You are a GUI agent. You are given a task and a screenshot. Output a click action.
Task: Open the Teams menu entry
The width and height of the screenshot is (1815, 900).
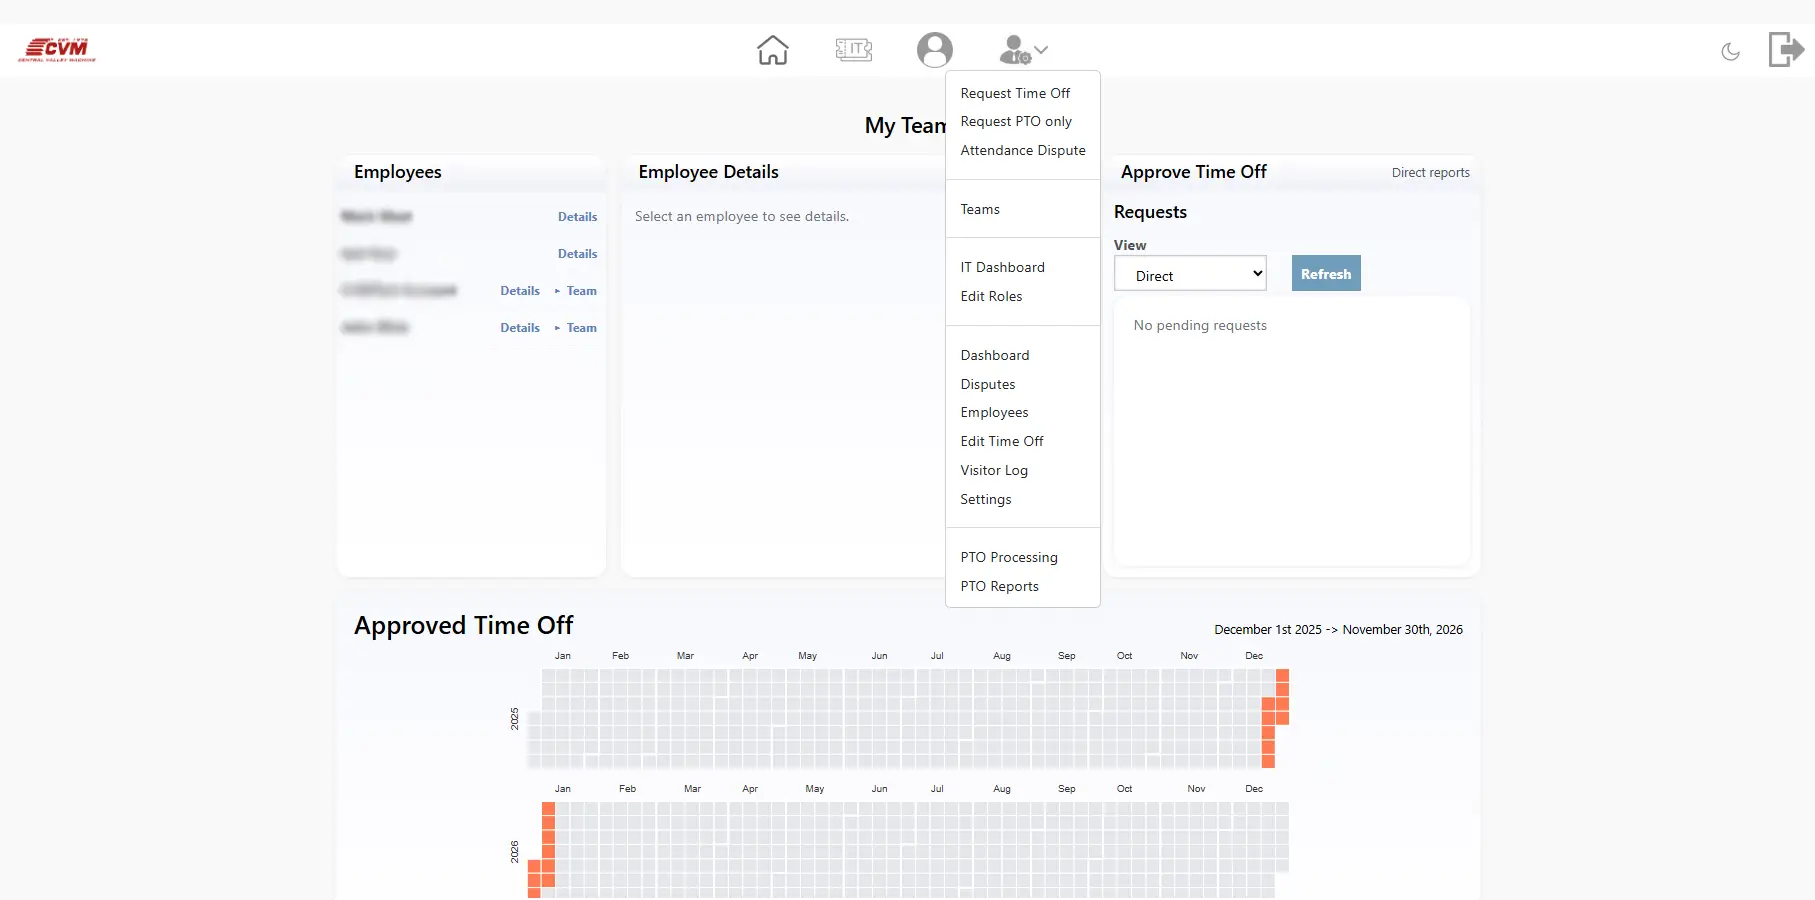tap(980, 209)
